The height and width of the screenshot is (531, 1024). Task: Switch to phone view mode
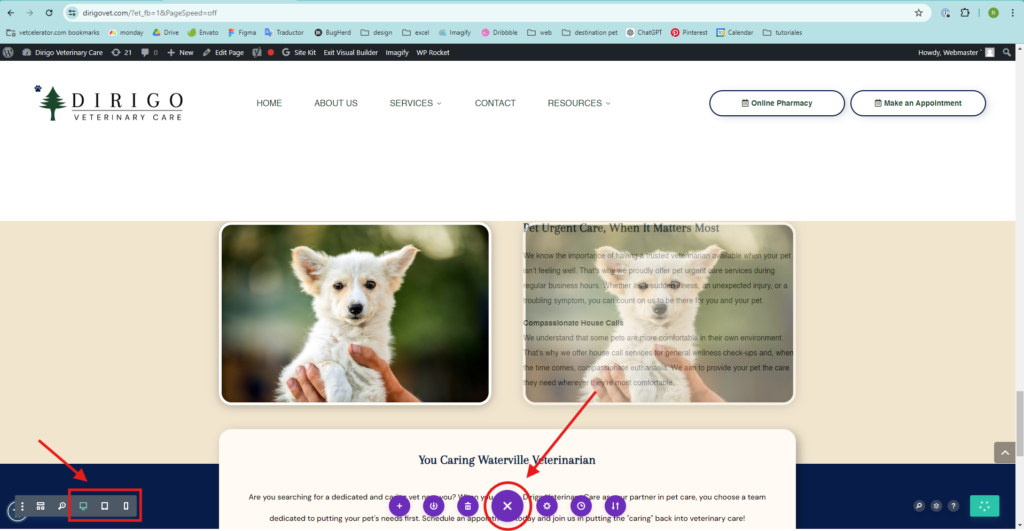(x=126, y=506)
